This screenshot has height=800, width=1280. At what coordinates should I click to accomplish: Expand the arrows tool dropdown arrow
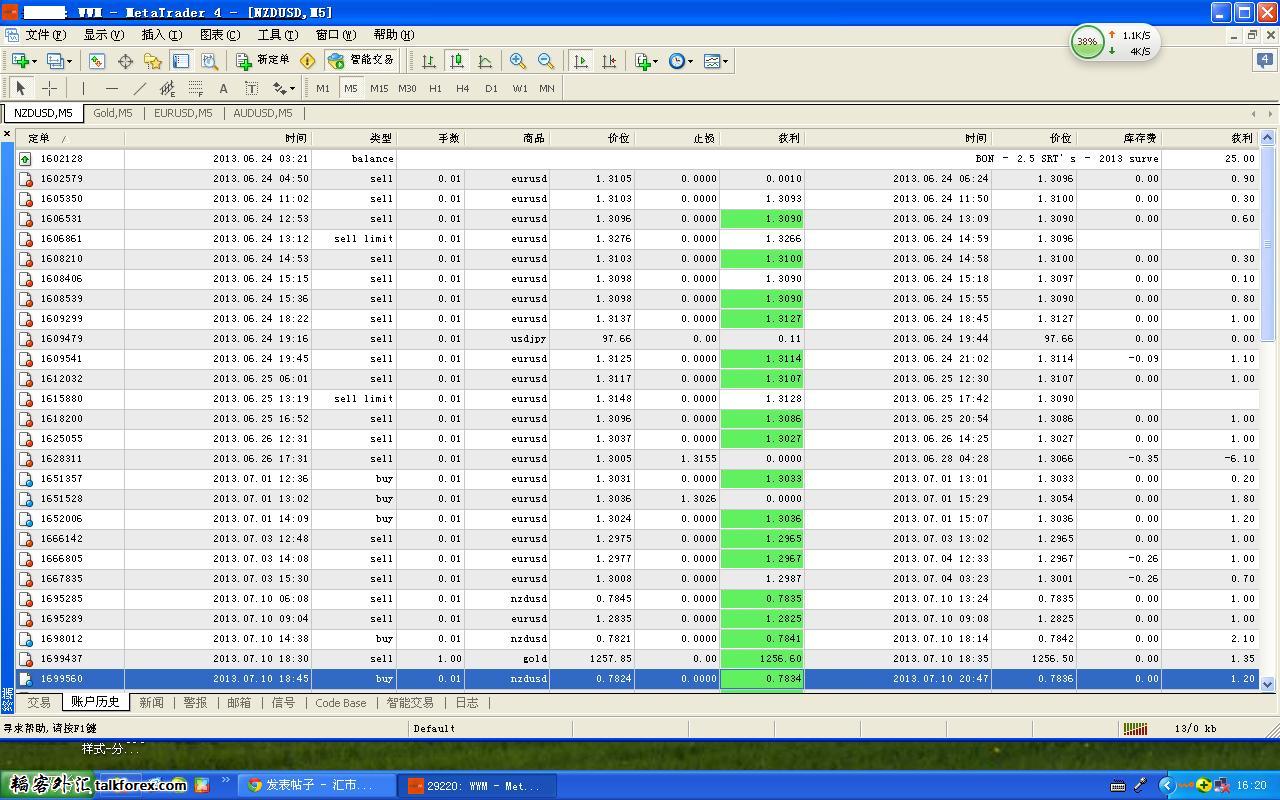pyautogui.click(x=292, y=88)
